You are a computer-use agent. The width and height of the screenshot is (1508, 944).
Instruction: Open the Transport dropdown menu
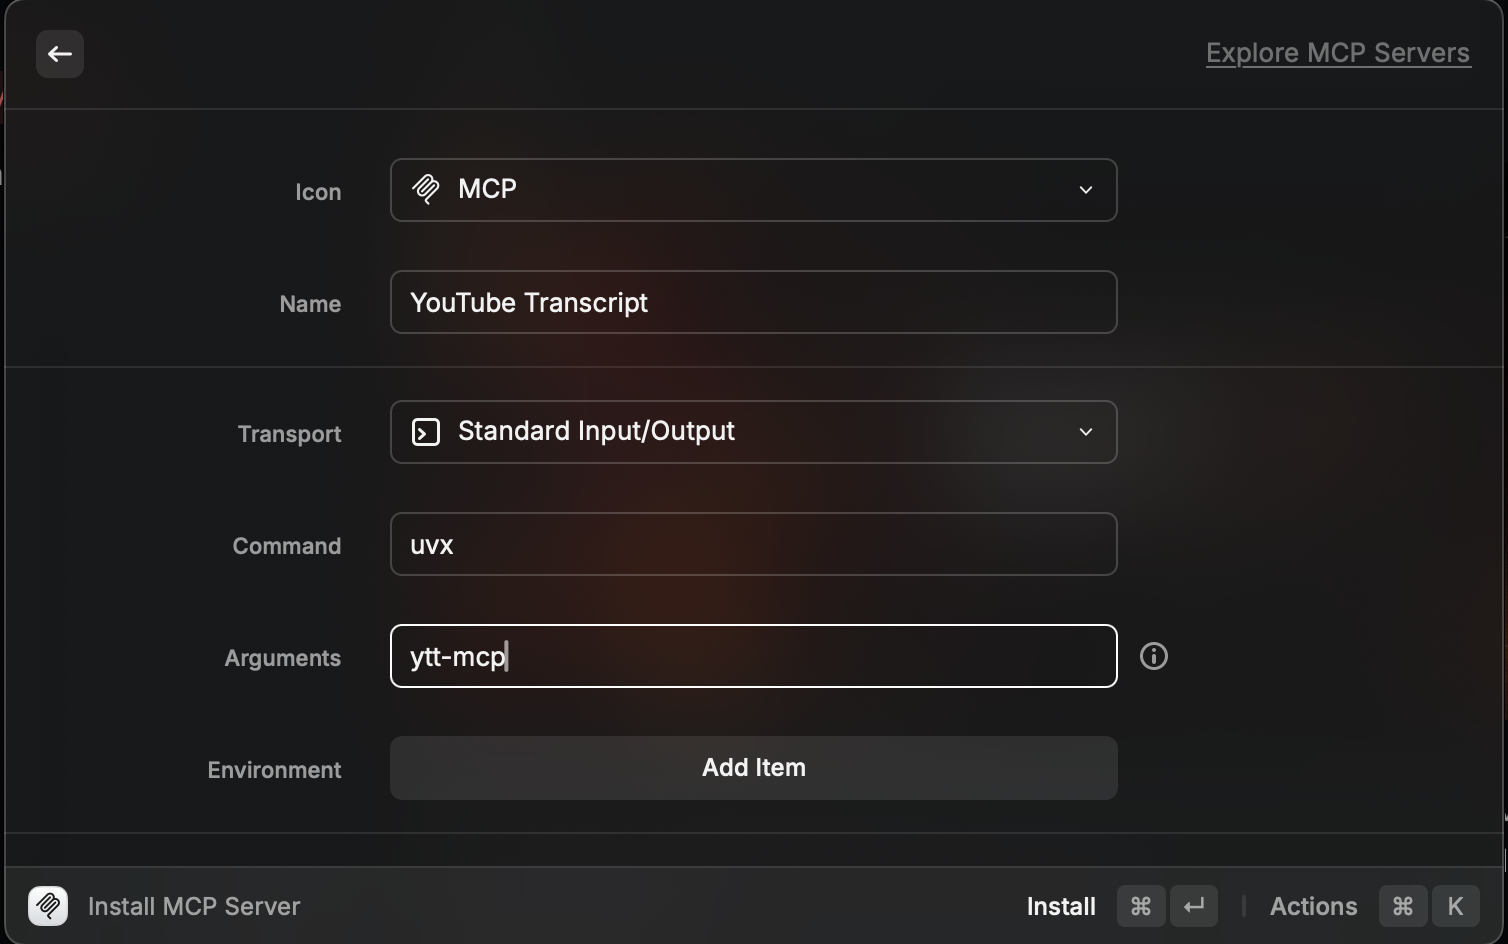[753, 432]
